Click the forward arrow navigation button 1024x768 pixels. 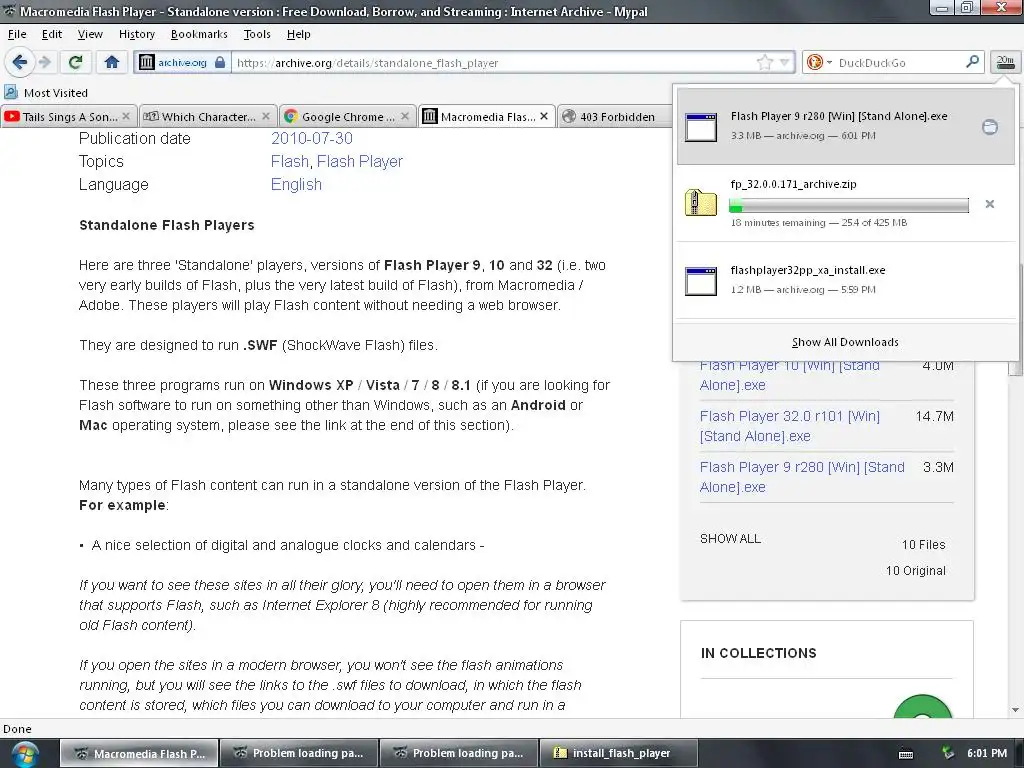(45, 62)
